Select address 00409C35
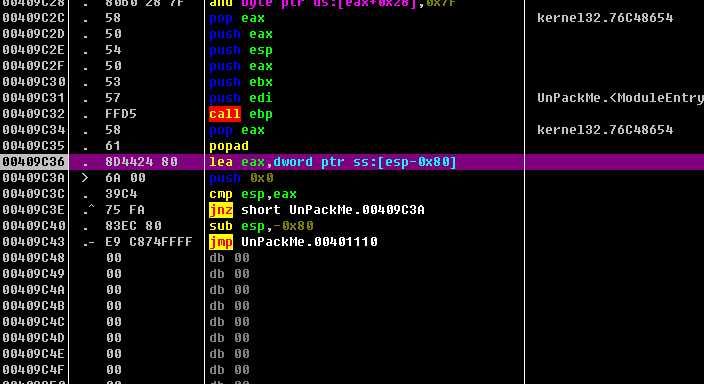Viewport: 704px width, 384px height. (x=34, y=146)
